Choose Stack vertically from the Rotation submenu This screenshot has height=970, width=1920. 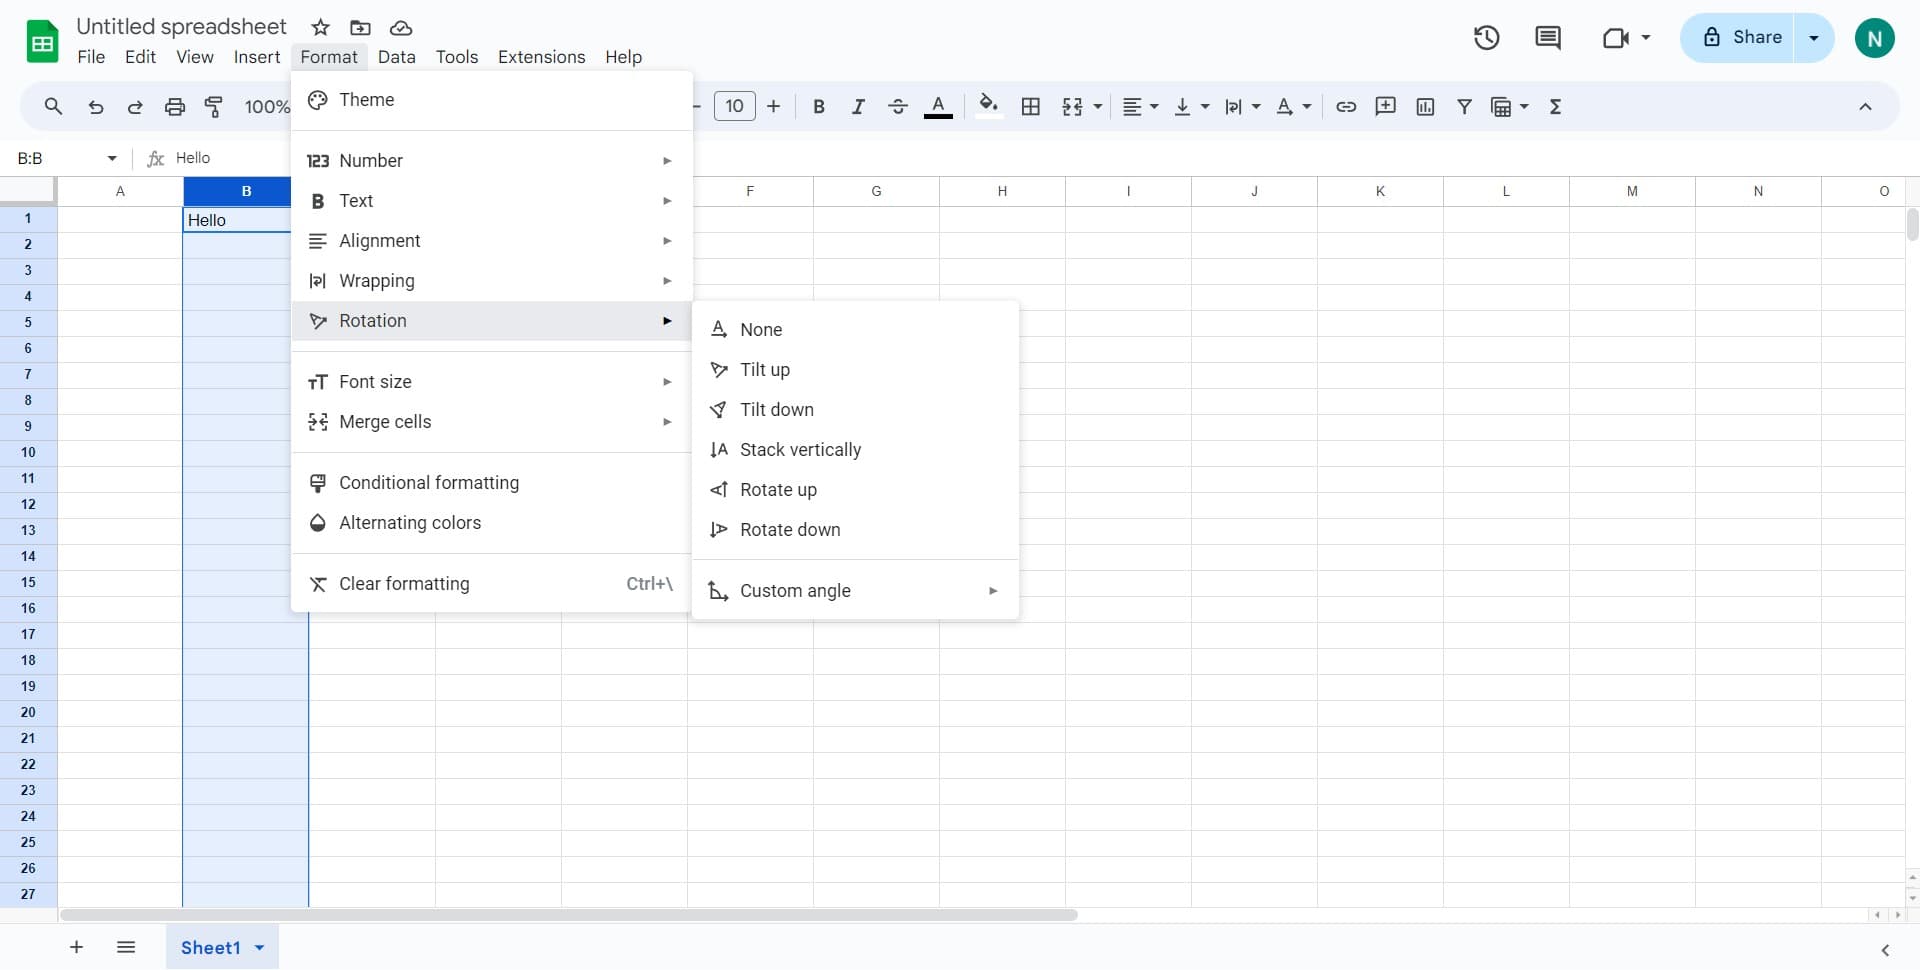pyautogui.click(x=800, y=449)
